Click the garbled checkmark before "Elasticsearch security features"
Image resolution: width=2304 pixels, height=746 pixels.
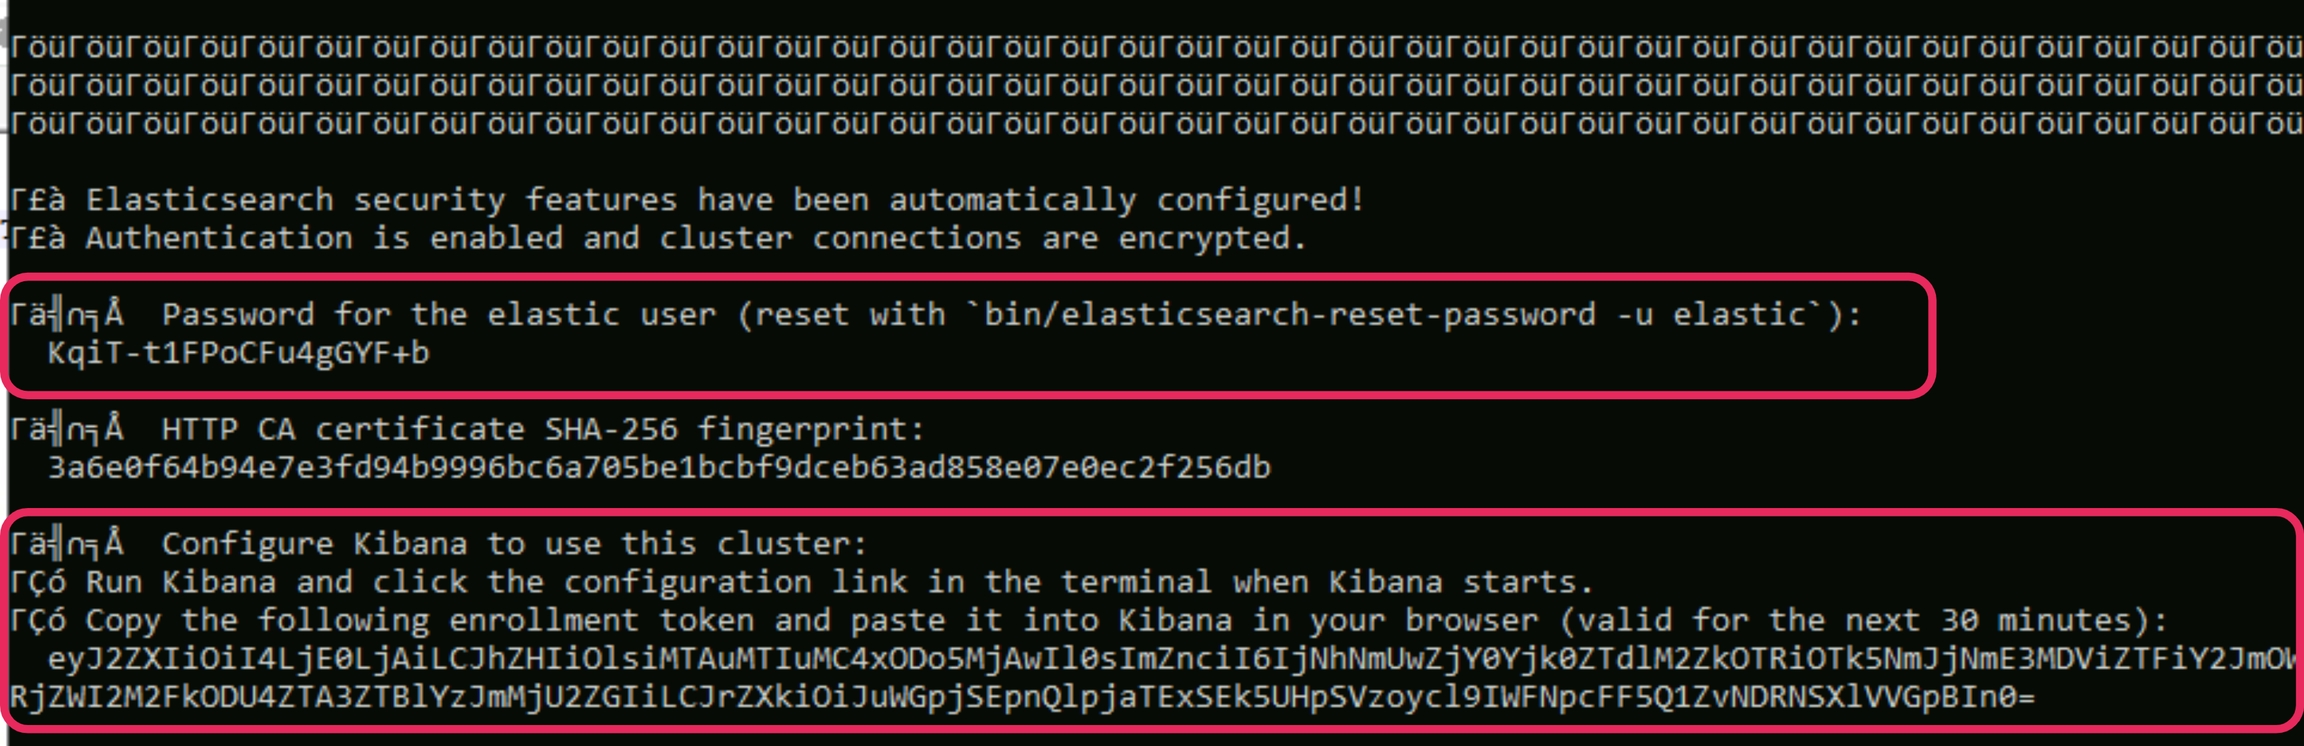(x=38, y=200)
